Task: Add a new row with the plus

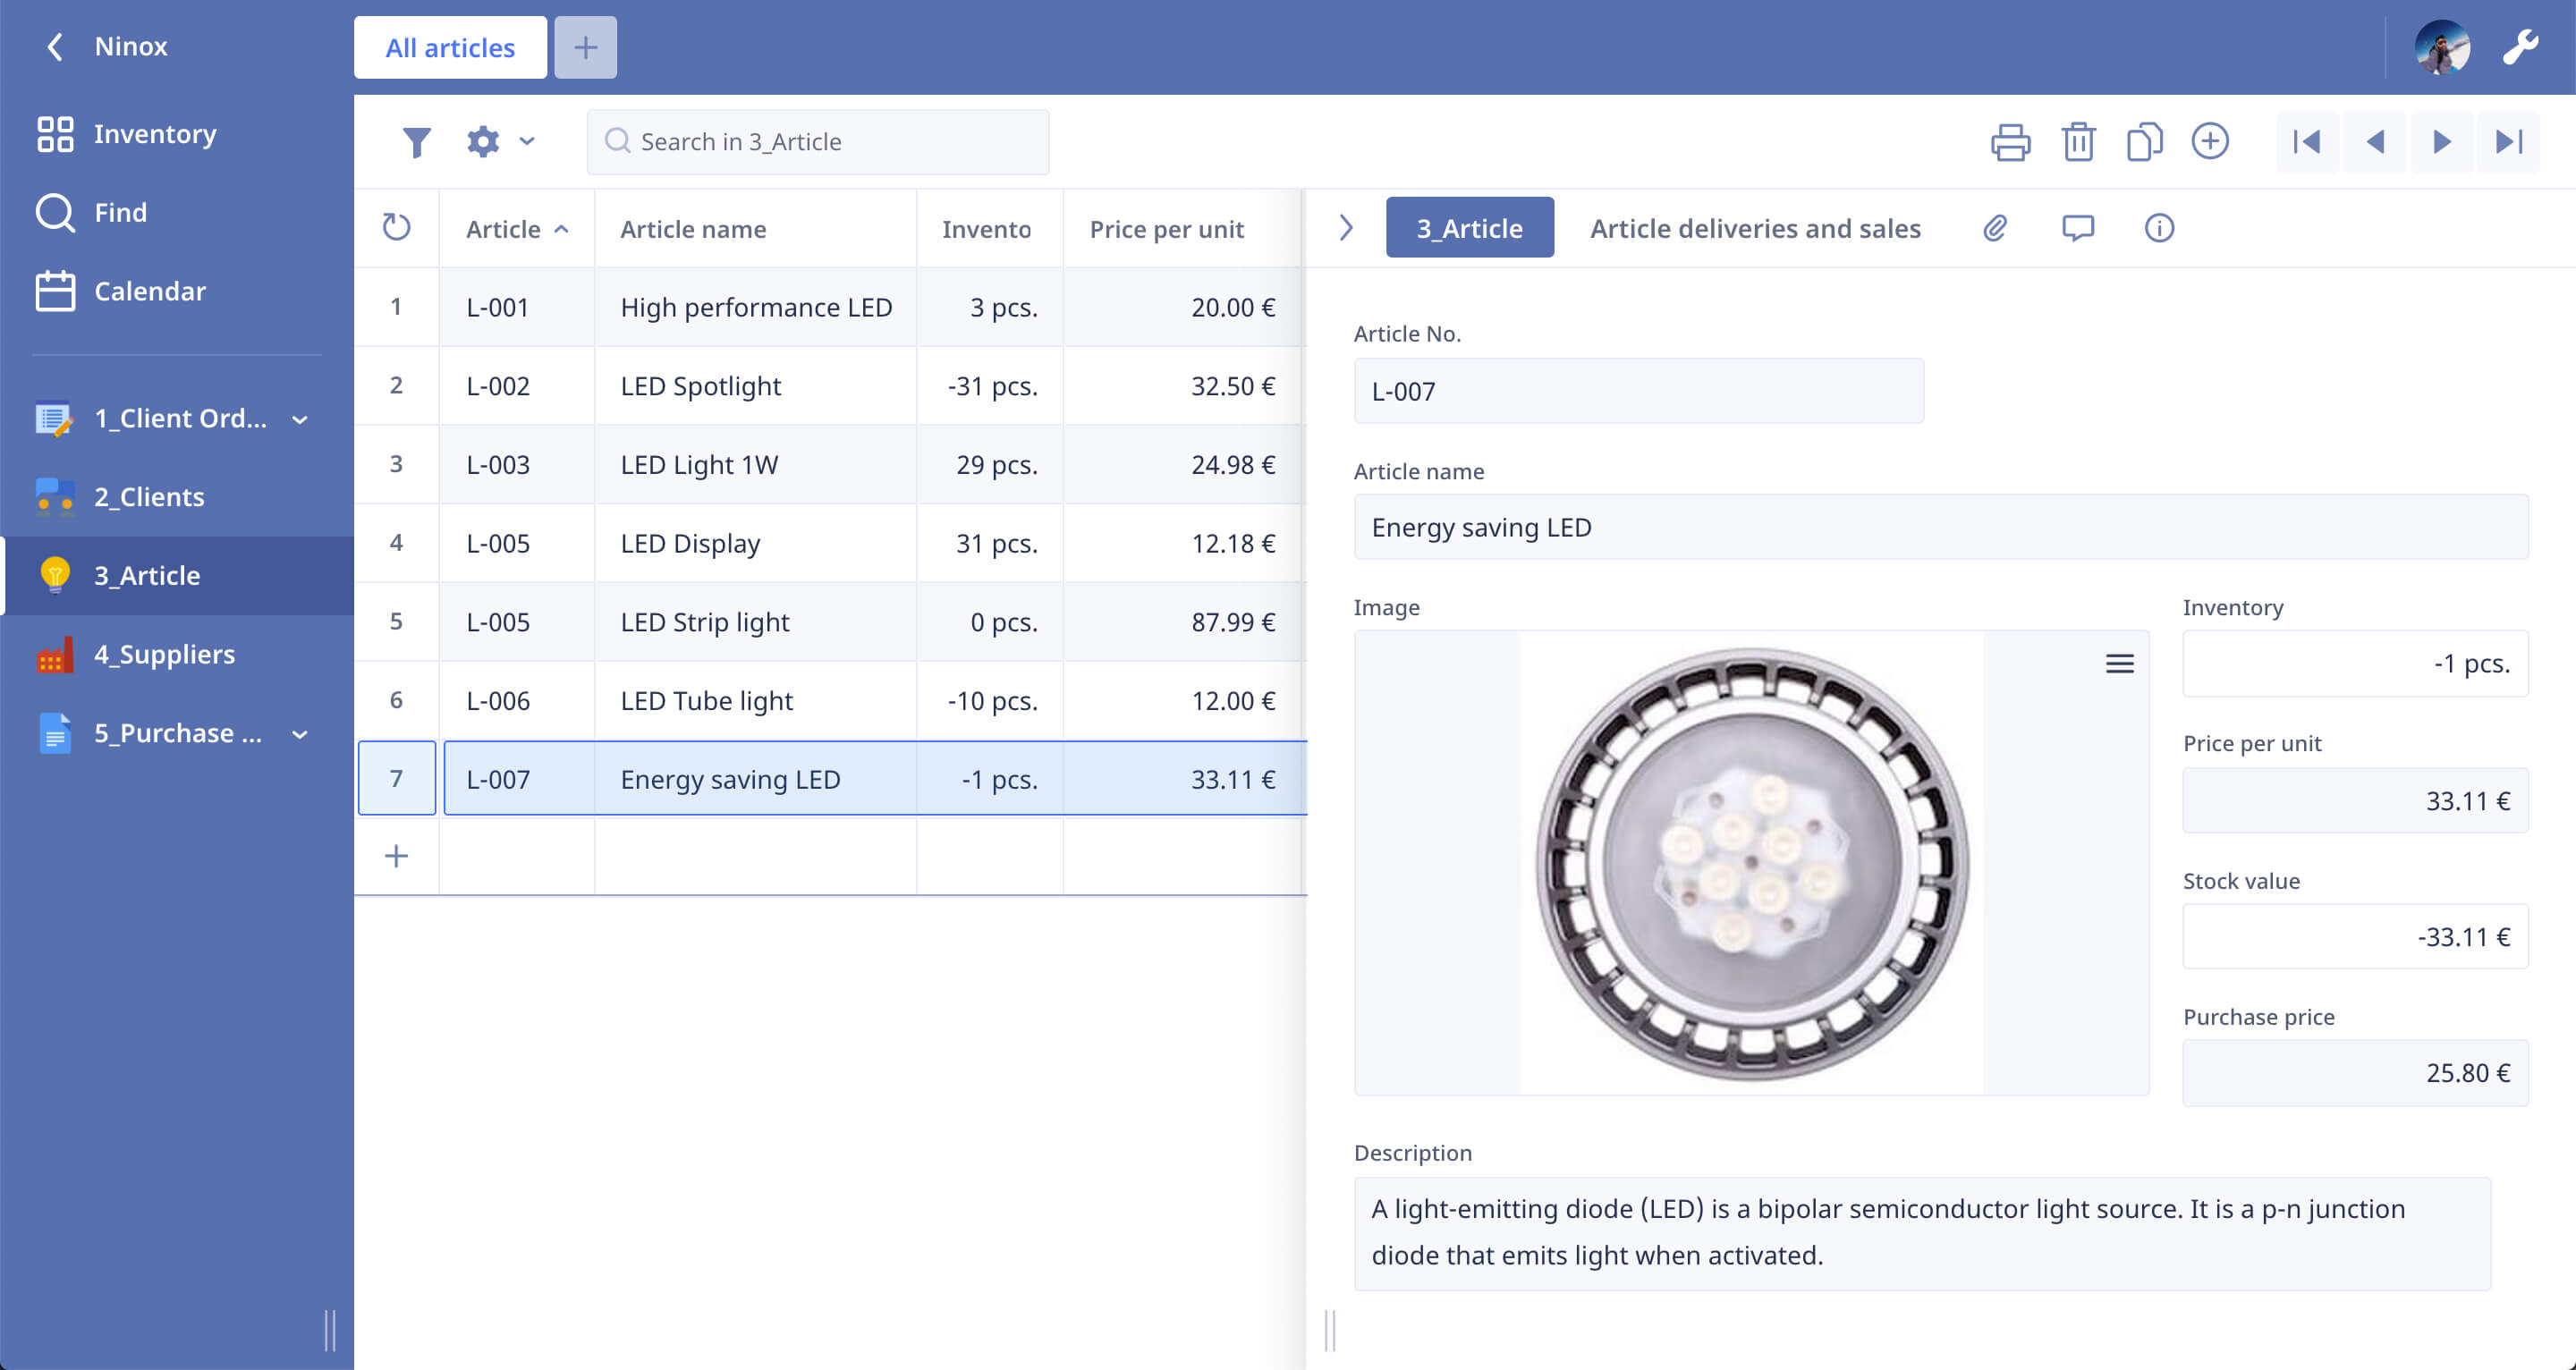Action: [x=396, y=856]
